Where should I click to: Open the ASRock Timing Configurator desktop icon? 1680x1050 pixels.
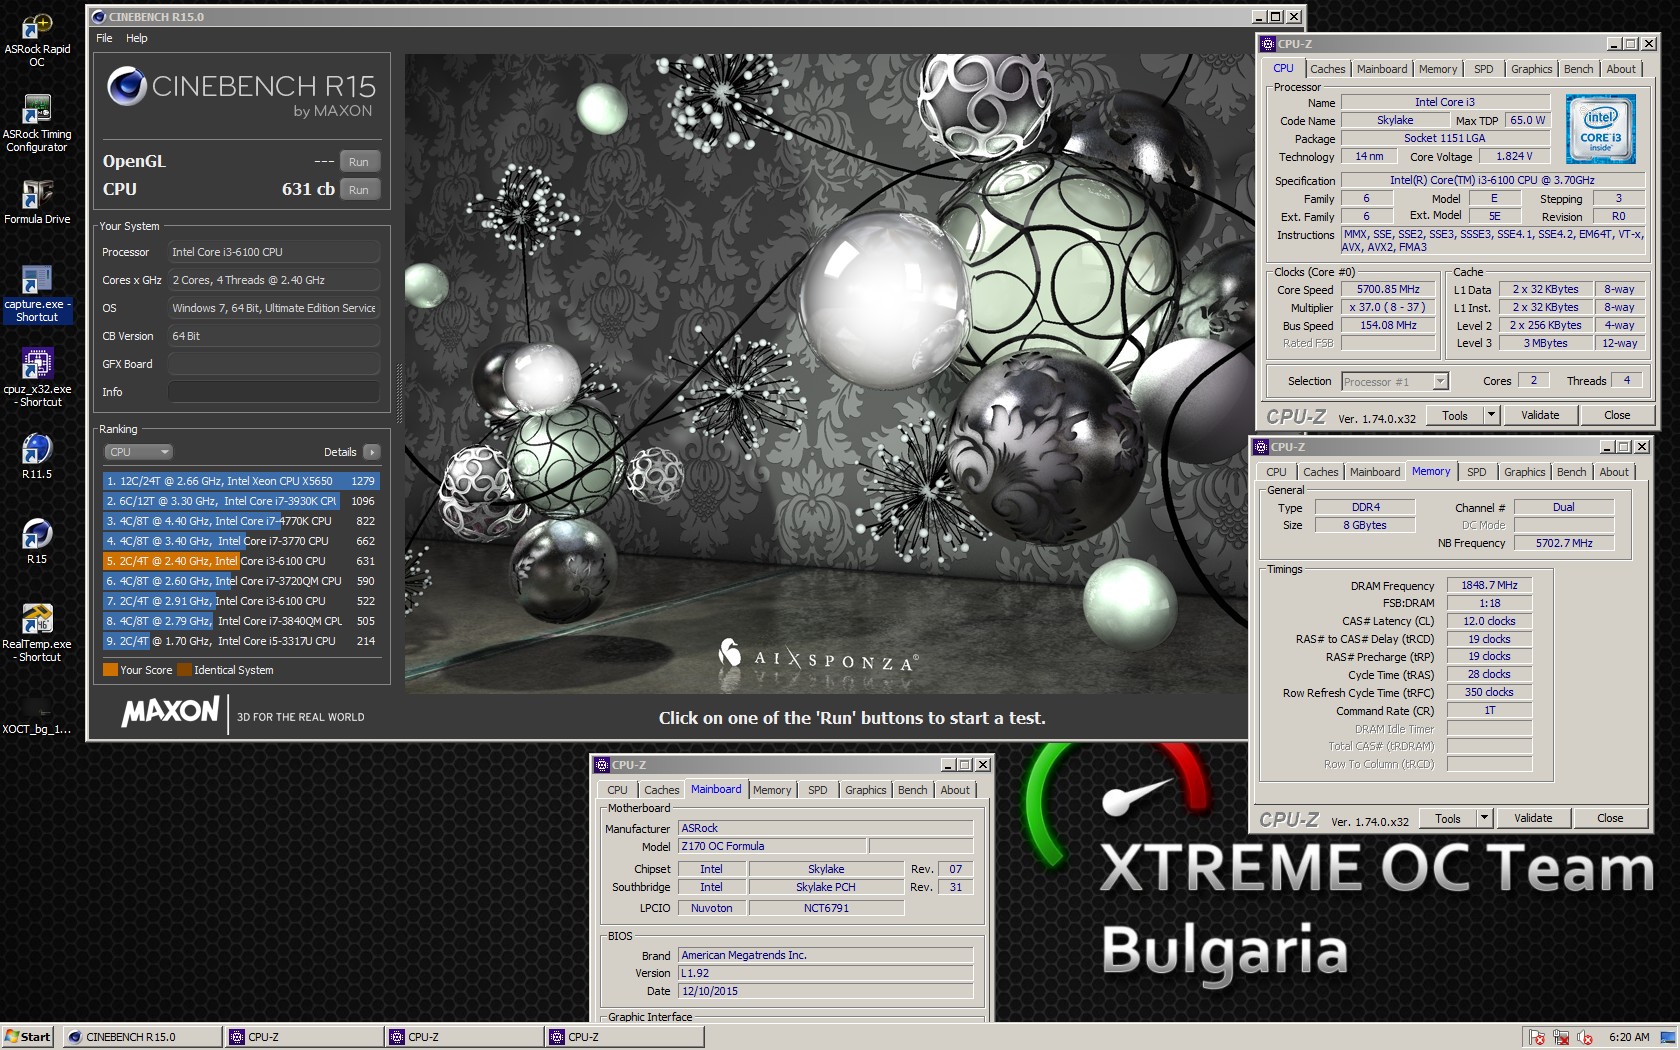click(x=37, y=124)
